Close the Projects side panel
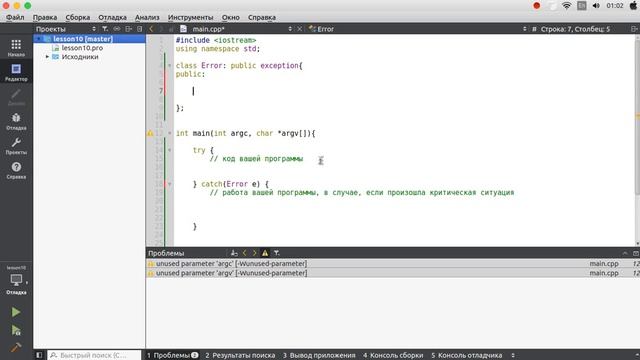 click(140, 29)
